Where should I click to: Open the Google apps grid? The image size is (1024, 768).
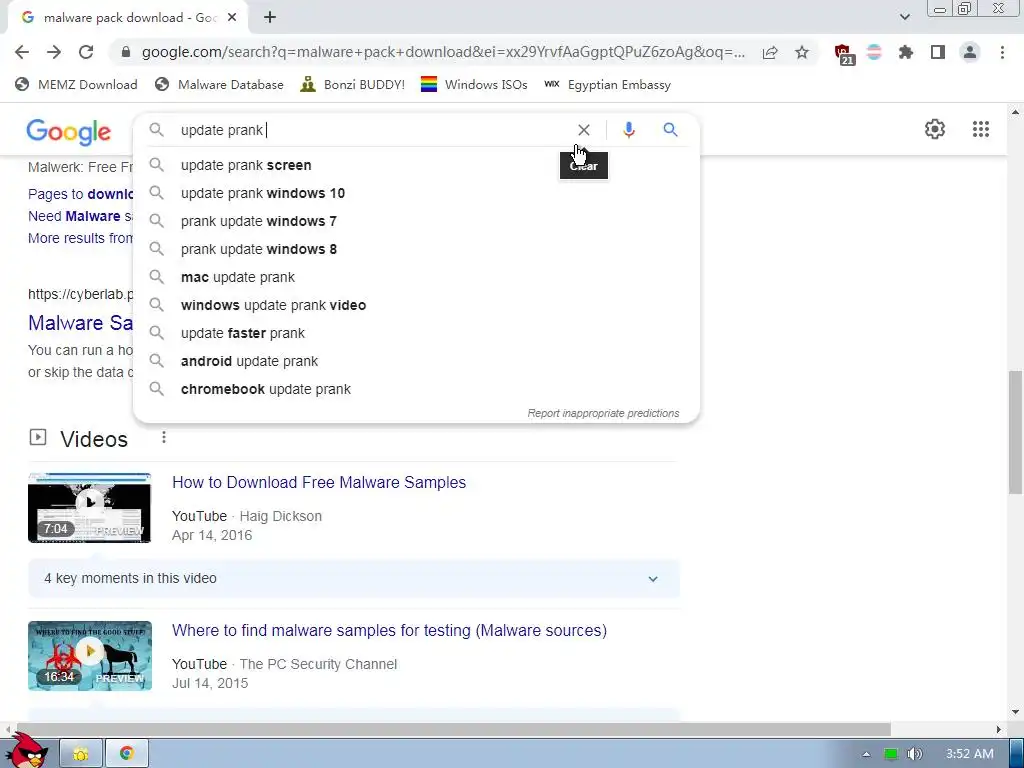coord(980,129)
